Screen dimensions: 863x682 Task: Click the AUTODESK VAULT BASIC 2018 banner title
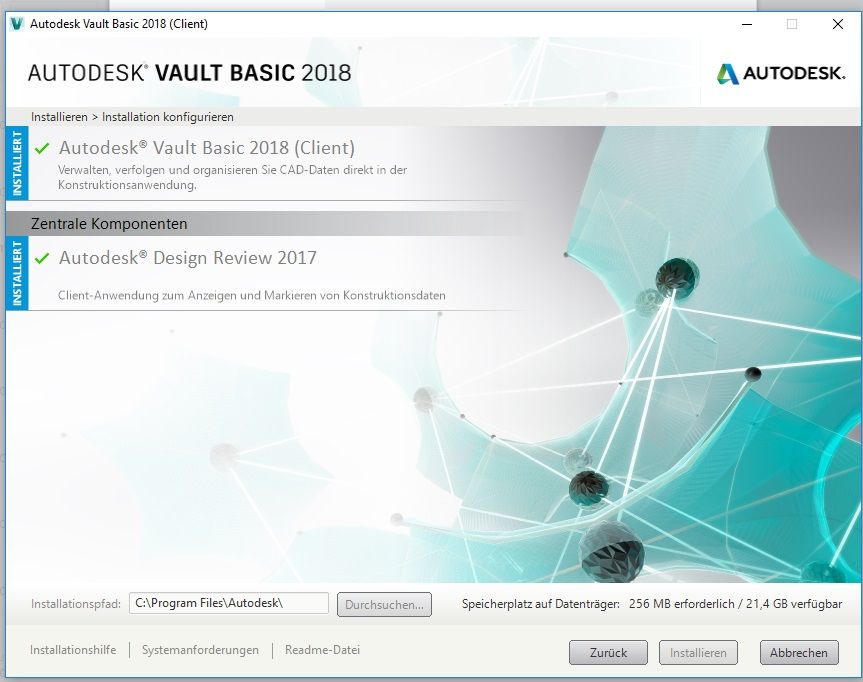pyautogui.click(x=189, y=73)
